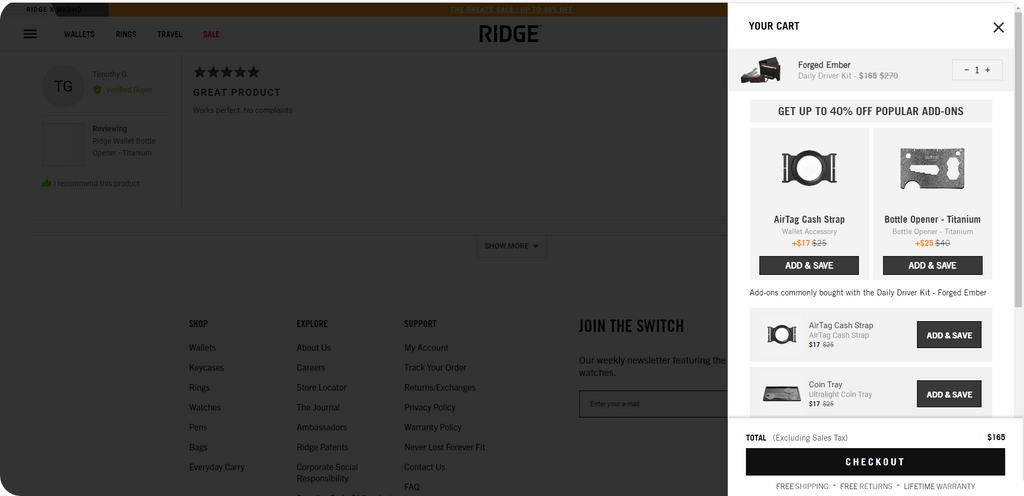This screenshot has height=496, width=1024.
Task: Open the Forged Ember product thumbnail
Action: coord(761,70)
